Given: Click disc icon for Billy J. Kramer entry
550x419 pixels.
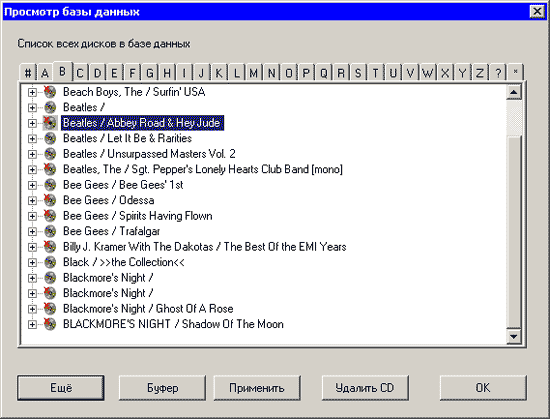Looking at the screenshot, I should pos(50,246).
